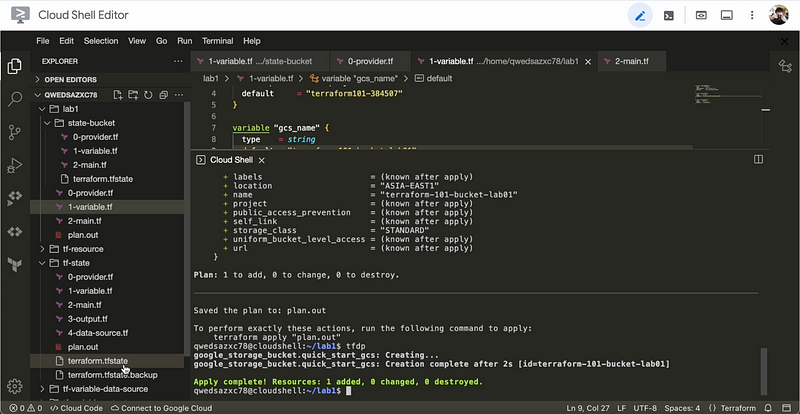
Task: Open the Run menu
Action: [x=185, y=41]
